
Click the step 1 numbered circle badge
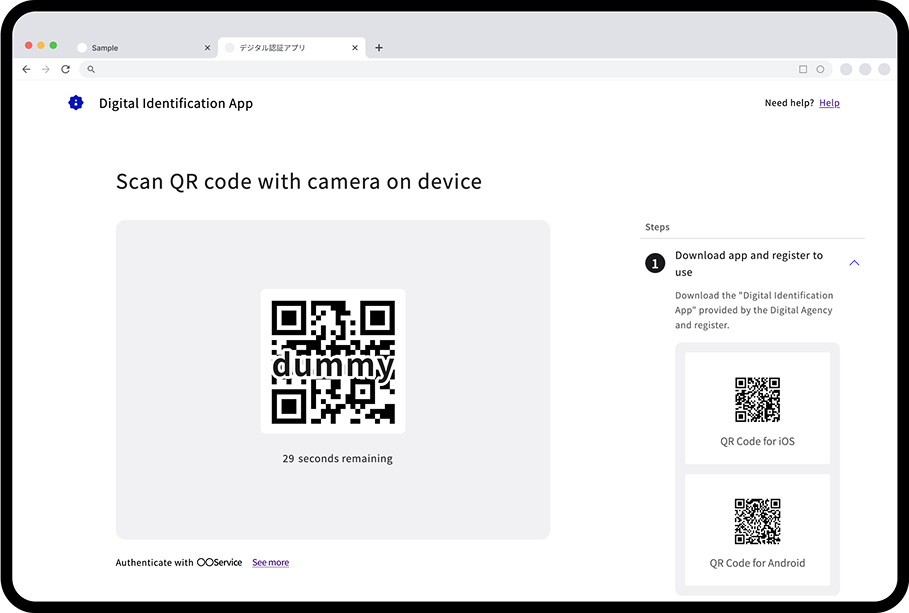point(655,263)
